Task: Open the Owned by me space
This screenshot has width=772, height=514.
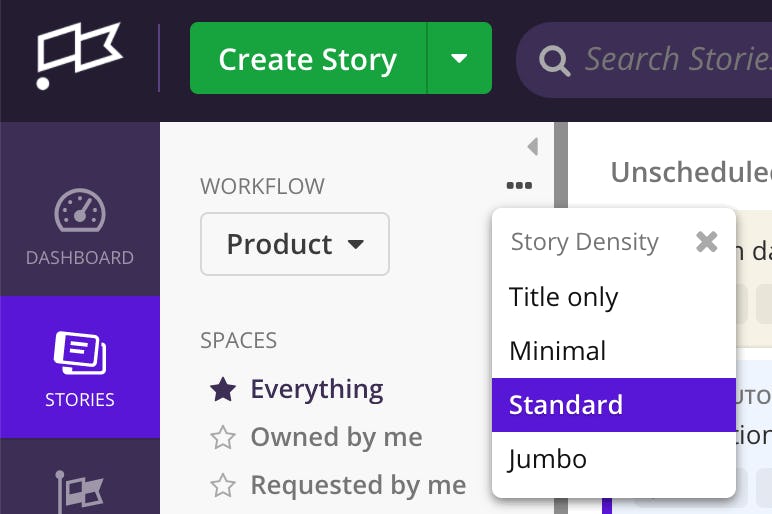Action: point(336,437)
